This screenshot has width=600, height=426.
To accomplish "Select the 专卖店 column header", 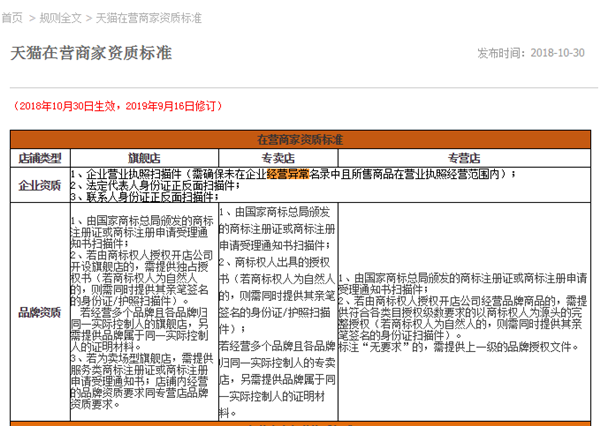I will coord(278,158).
